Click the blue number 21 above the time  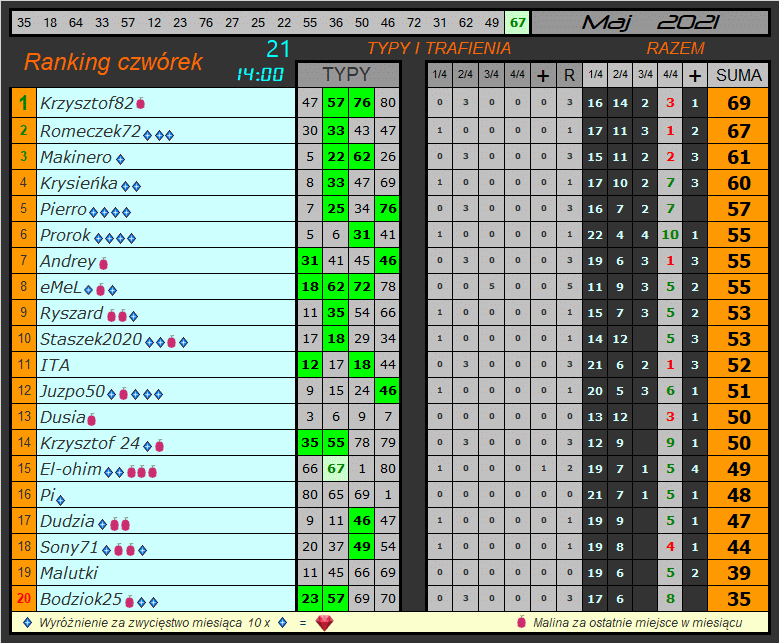(x=278, y=49)
